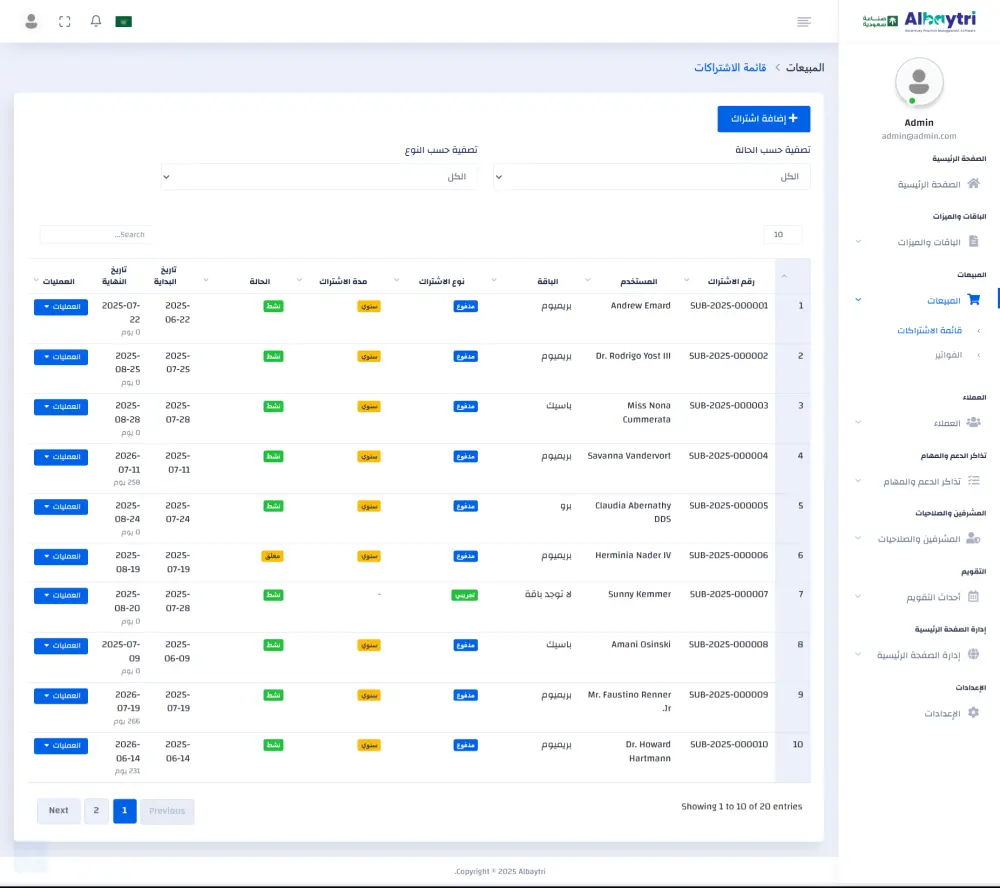Sort by الباقة column header
Image resolution: width=1000 pixels, height=888 pixels.
click(547, 281)
